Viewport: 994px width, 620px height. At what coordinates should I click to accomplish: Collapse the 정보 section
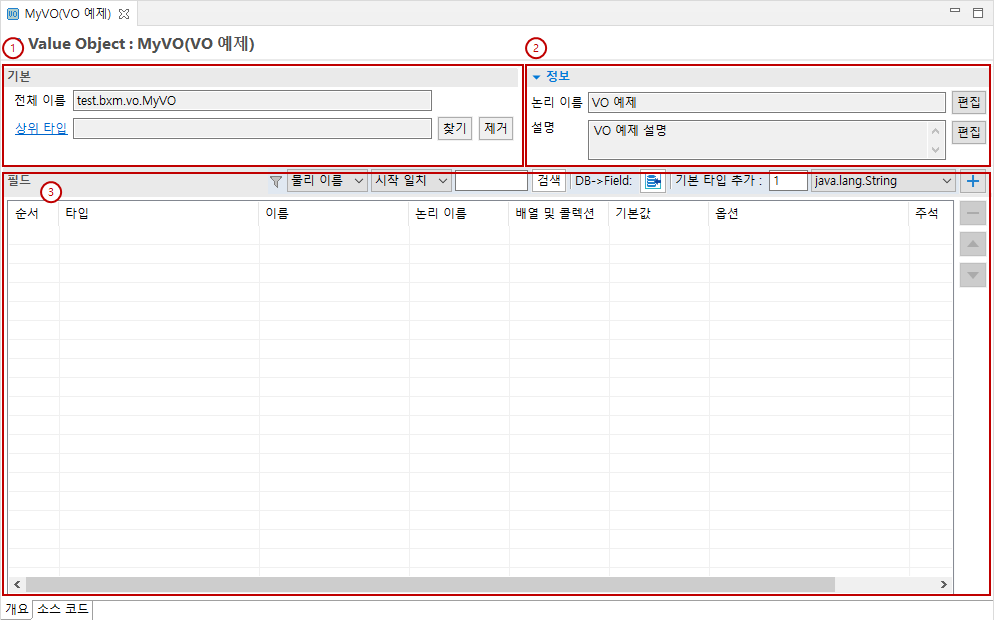pos(536,76)
